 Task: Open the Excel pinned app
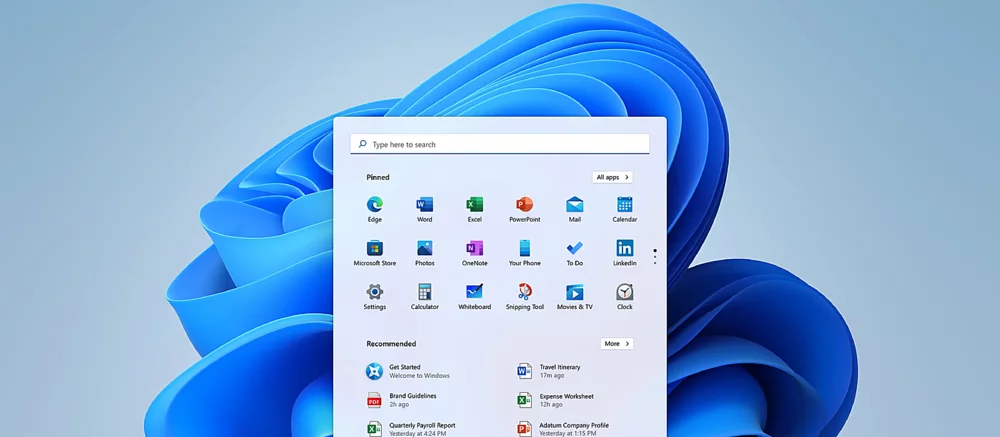coord(474,205)
